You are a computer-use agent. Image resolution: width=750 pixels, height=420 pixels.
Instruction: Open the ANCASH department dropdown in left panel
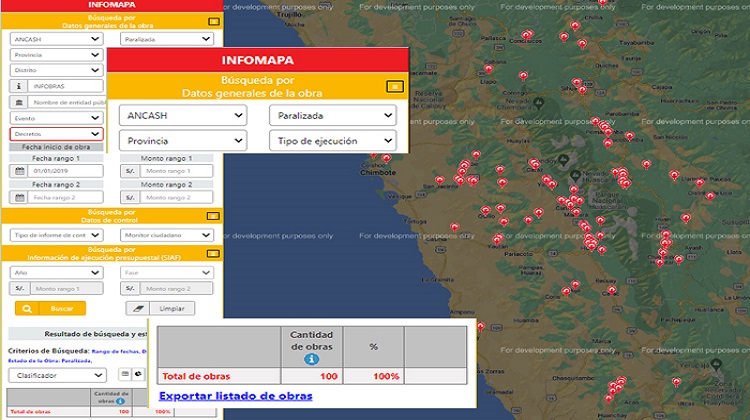tap(56, 39)
